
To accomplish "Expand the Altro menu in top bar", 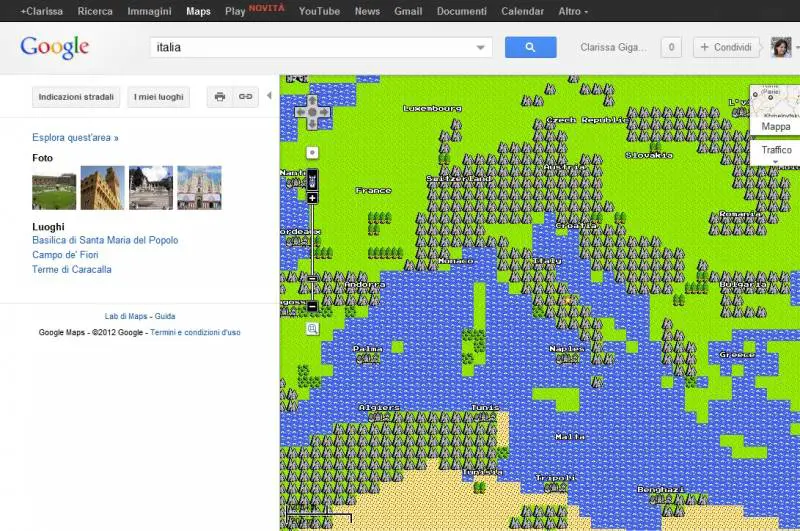I will pos(572,11).
